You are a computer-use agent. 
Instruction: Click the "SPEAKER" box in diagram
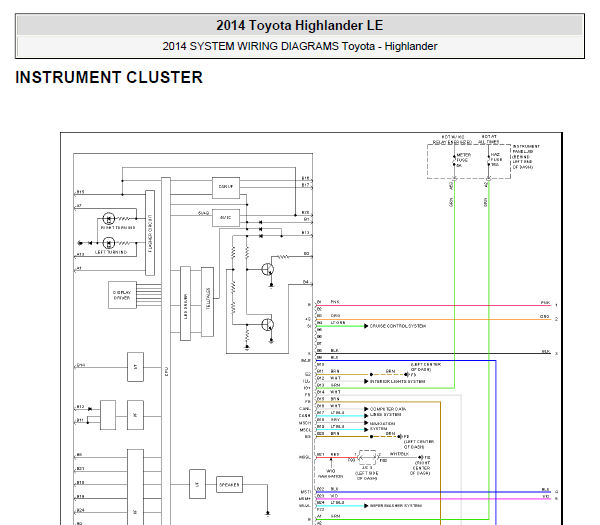coord(229,484)
